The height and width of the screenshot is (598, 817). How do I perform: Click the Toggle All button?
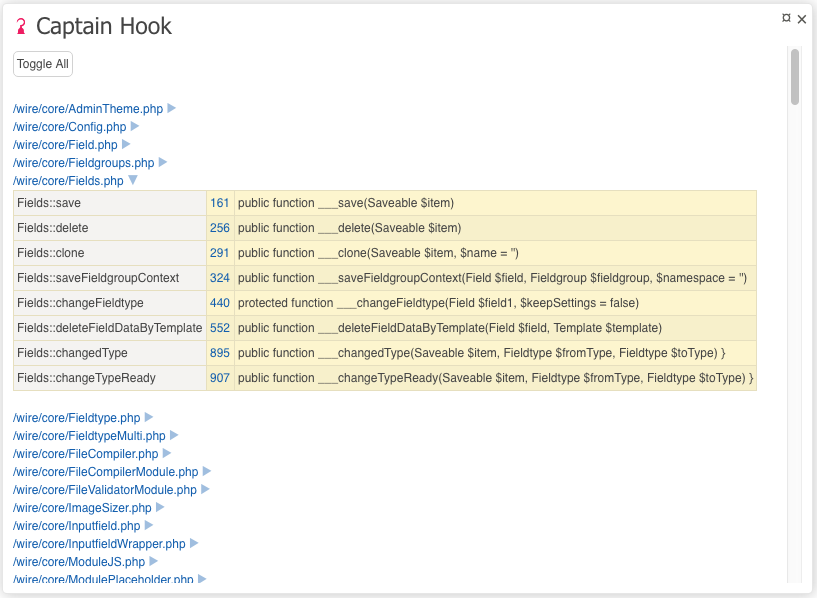click(x=43, y=64)
